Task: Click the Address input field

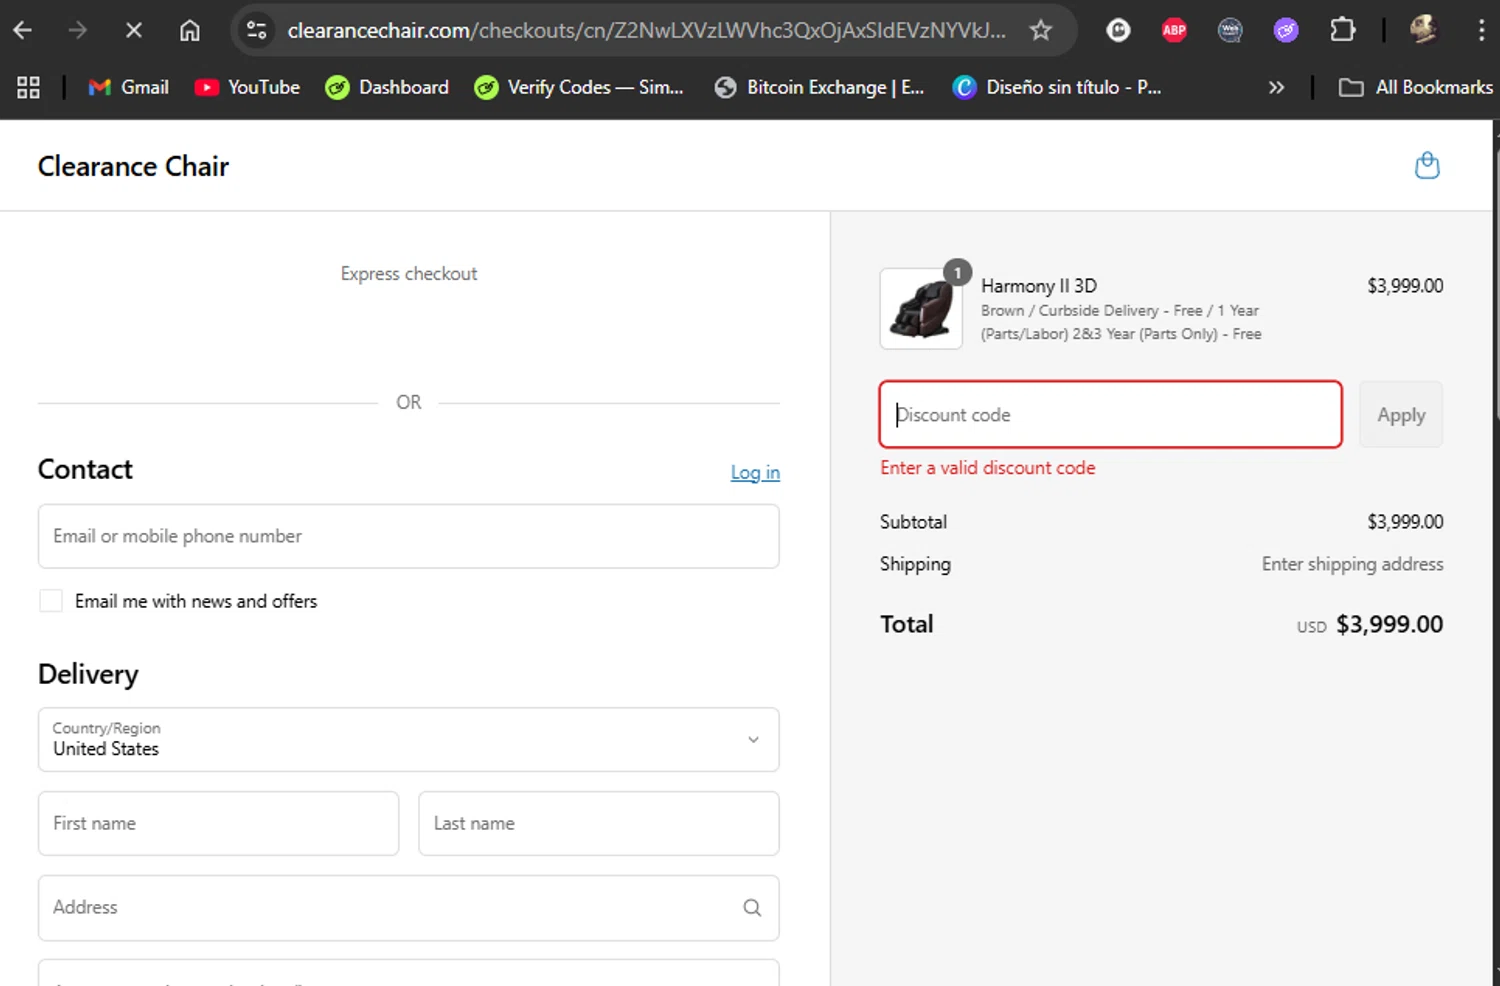Action: click(x=408, y=908)
